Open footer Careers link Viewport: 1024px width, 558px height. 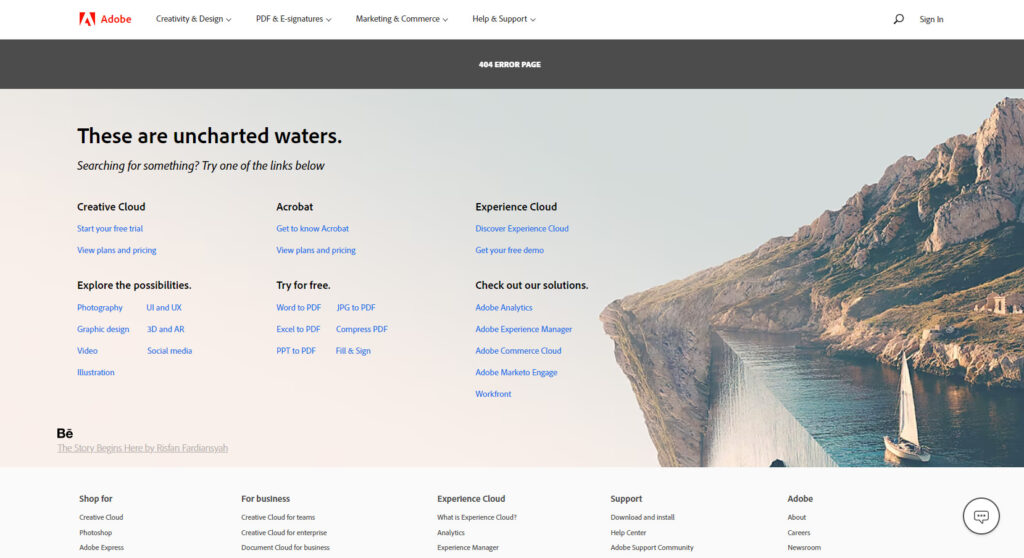click(799, 533)
